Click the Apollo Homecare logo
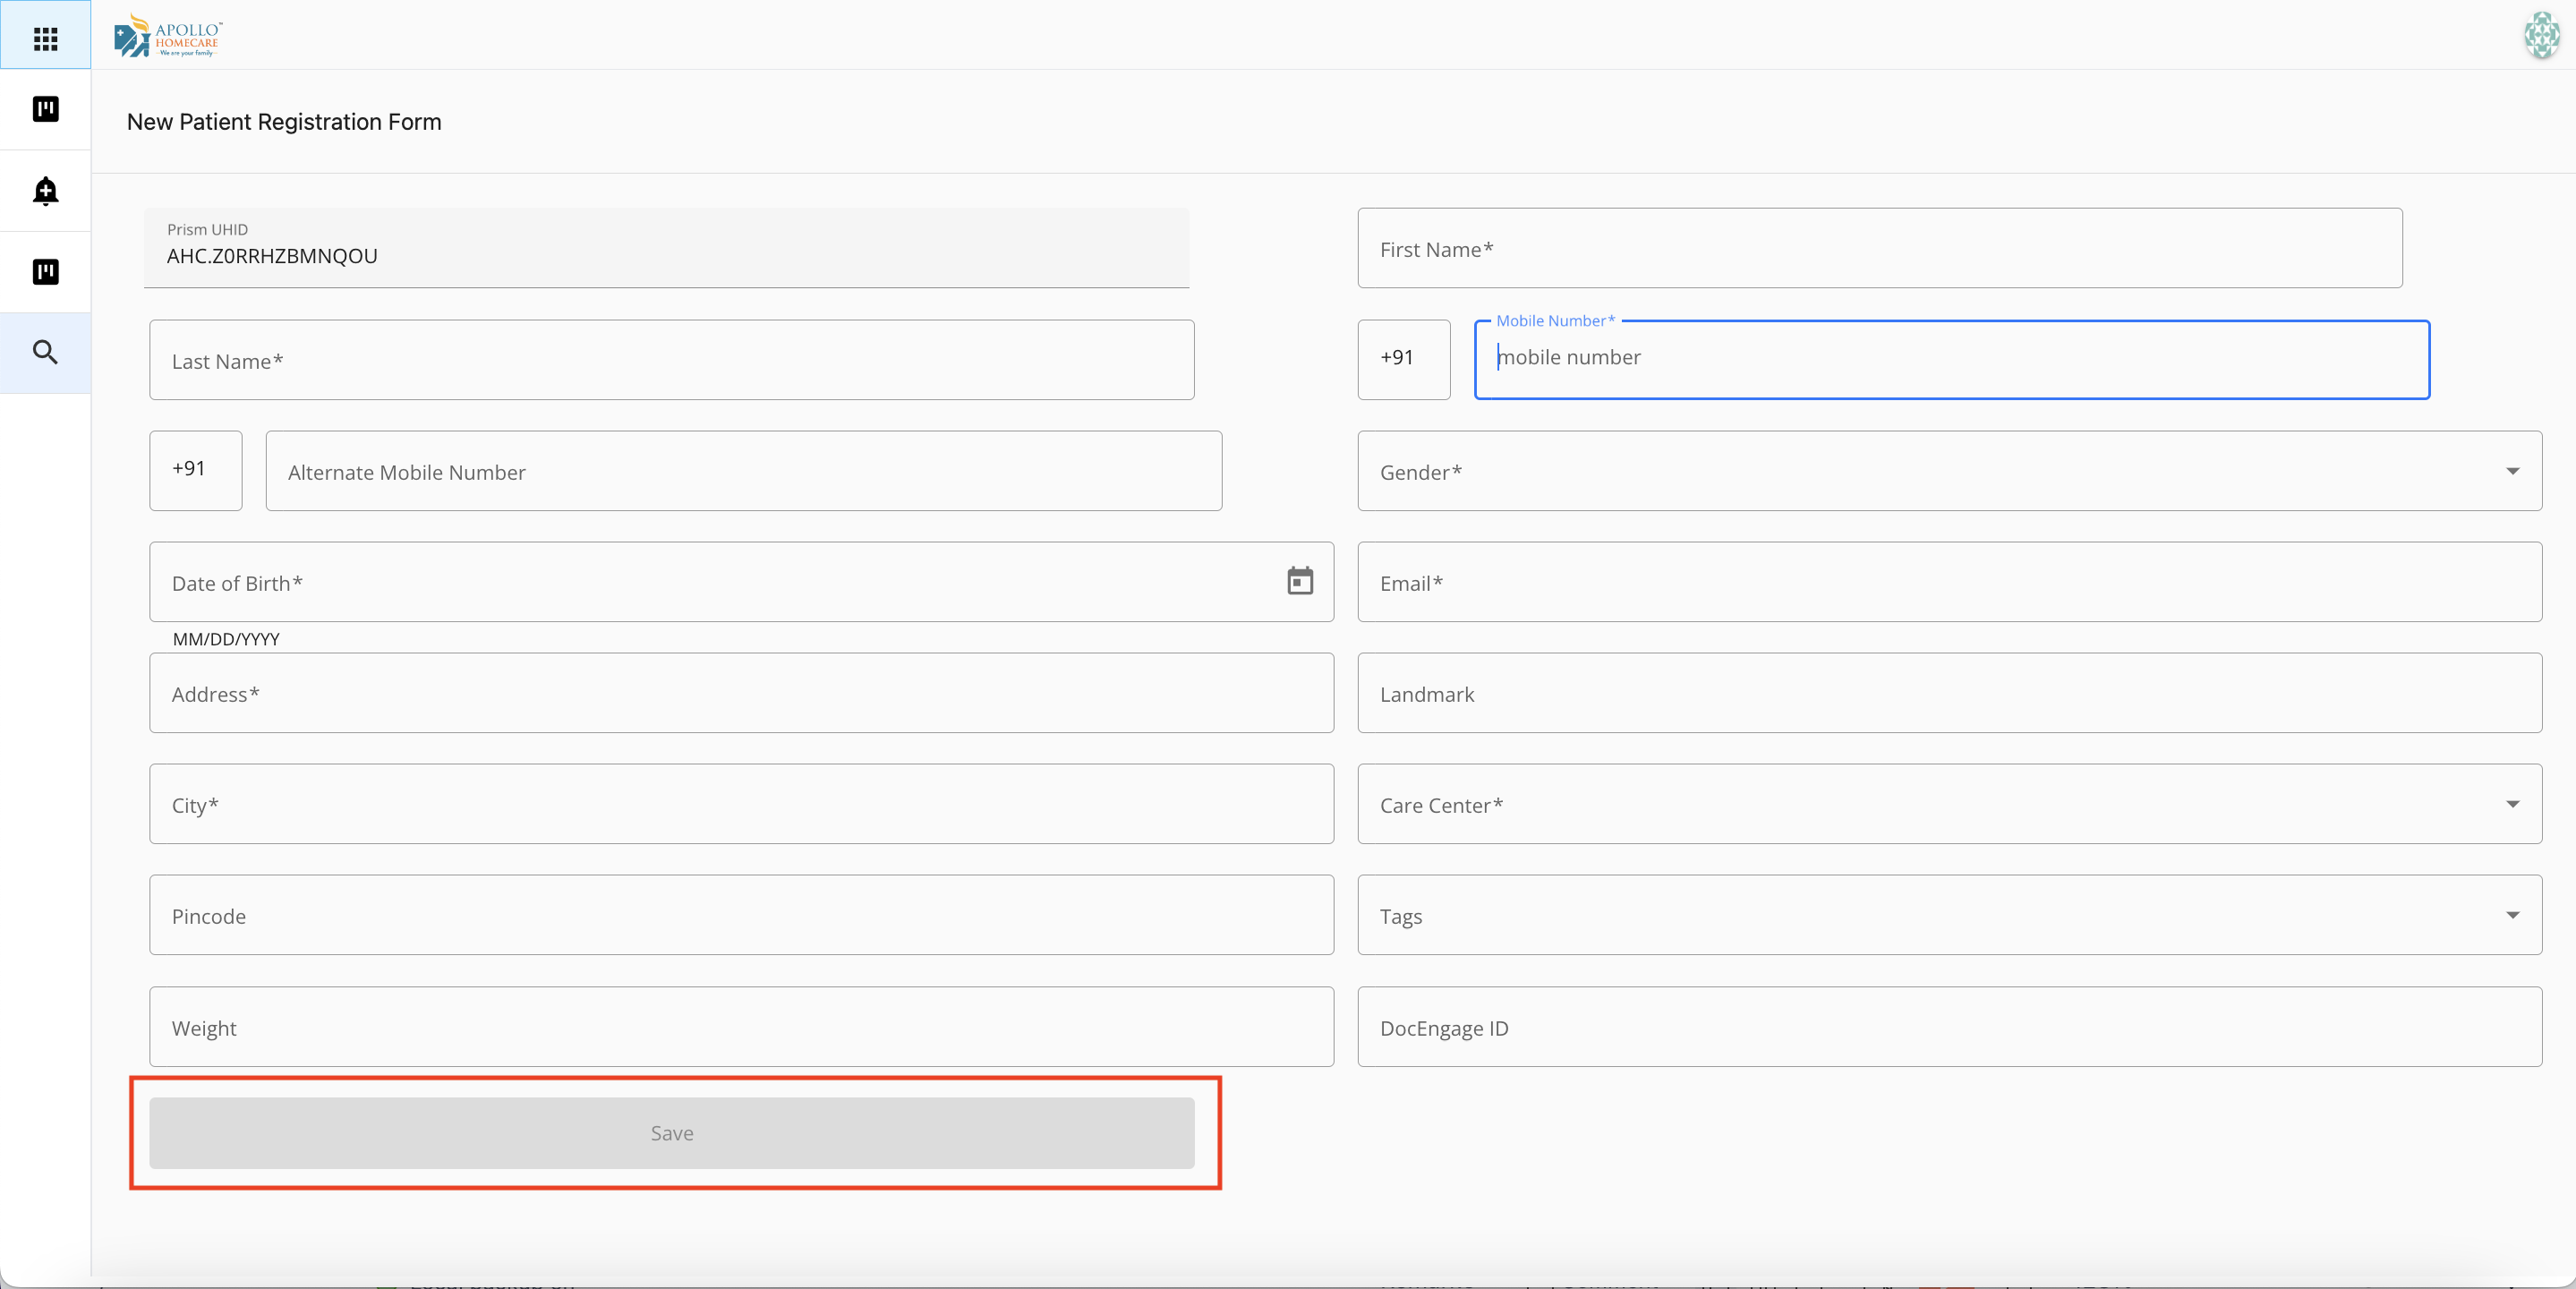The image size is (2576, 1289). (x=168, y=35)
